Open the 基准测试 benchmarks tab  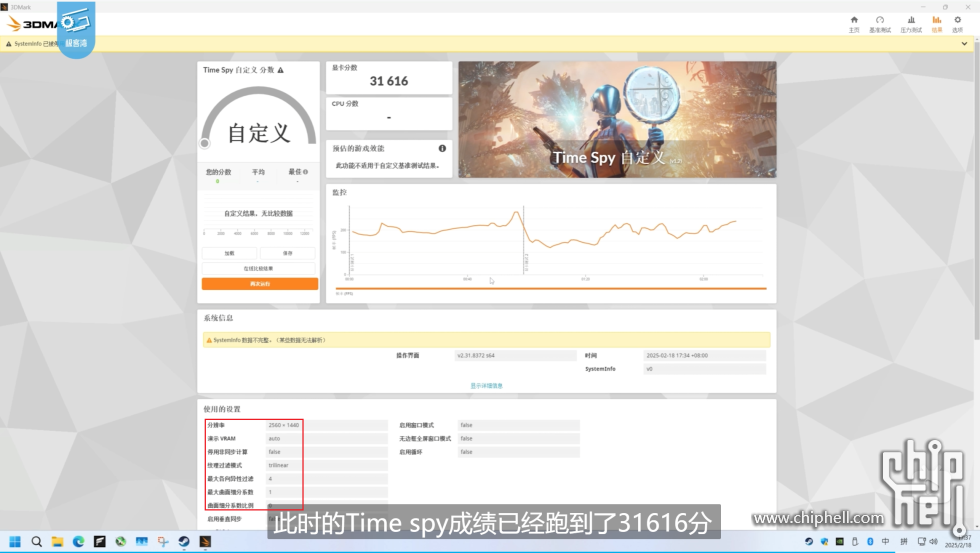(879, 24)
